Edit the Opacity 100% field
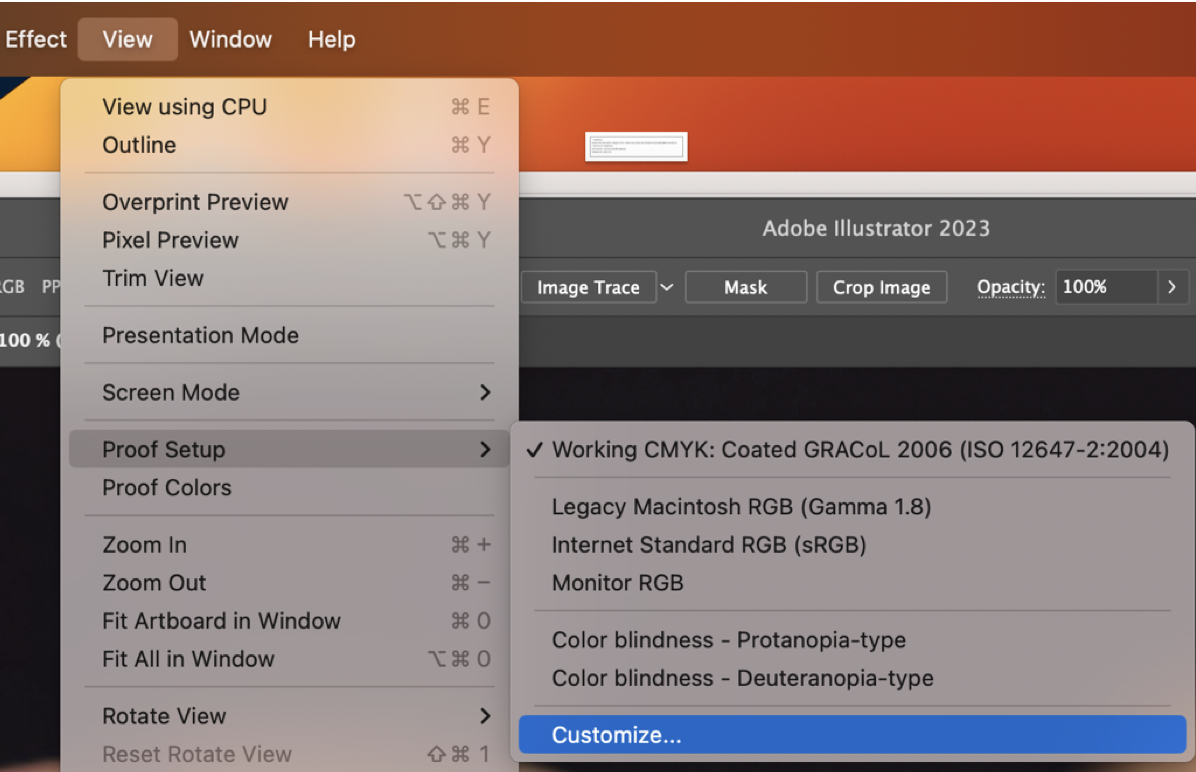1196x772 pixels. point(1106,288)
